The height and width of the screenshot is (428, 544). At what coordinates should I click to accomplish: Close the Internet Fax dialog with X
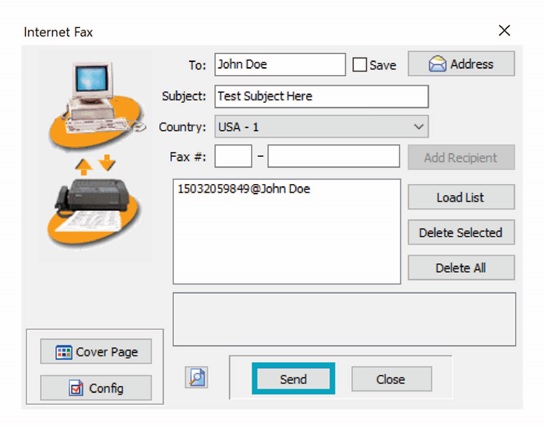coord(504,31)
